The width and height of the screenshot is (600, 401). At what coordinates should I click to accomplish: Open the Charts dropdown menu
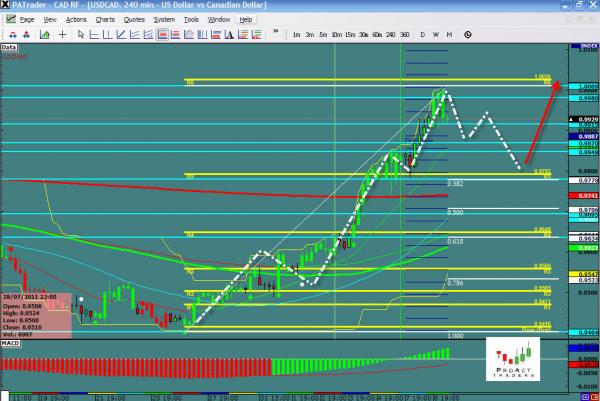pos(105,19)
